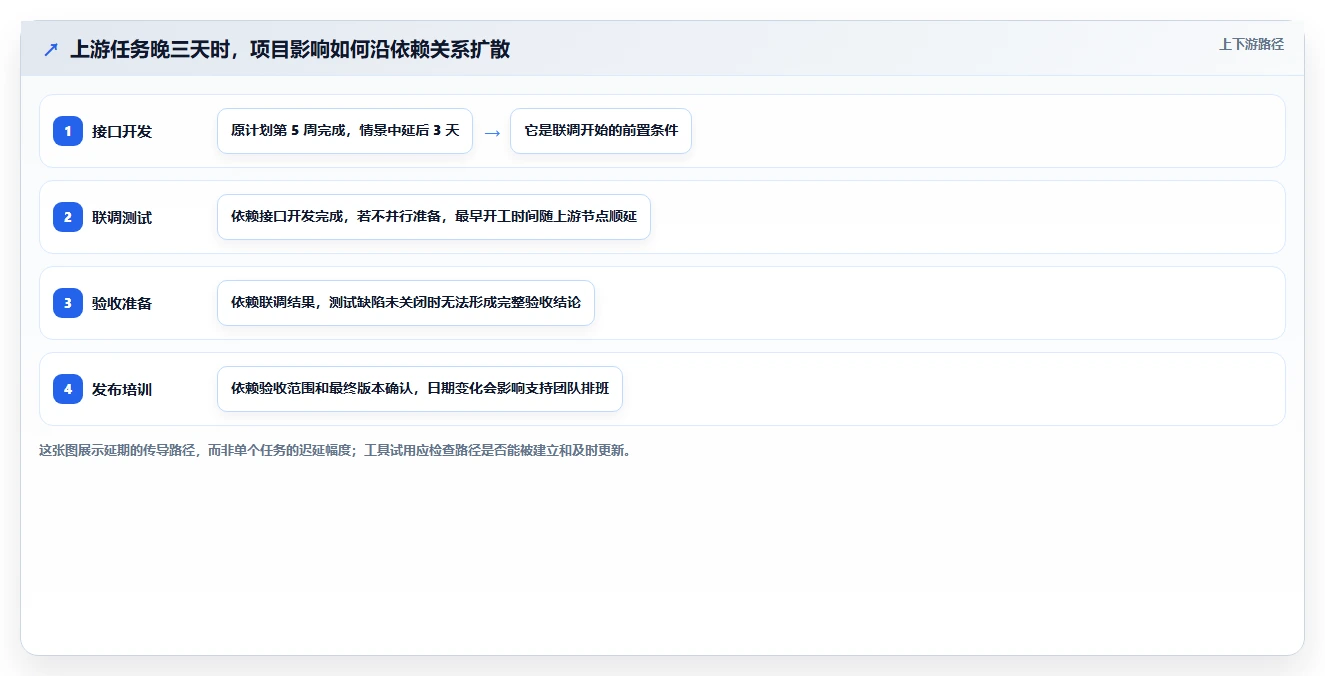The height and width of the screenshot is (676, 1325).
Task: Click the 联调测试 step label
Action: tap(122, 217)
